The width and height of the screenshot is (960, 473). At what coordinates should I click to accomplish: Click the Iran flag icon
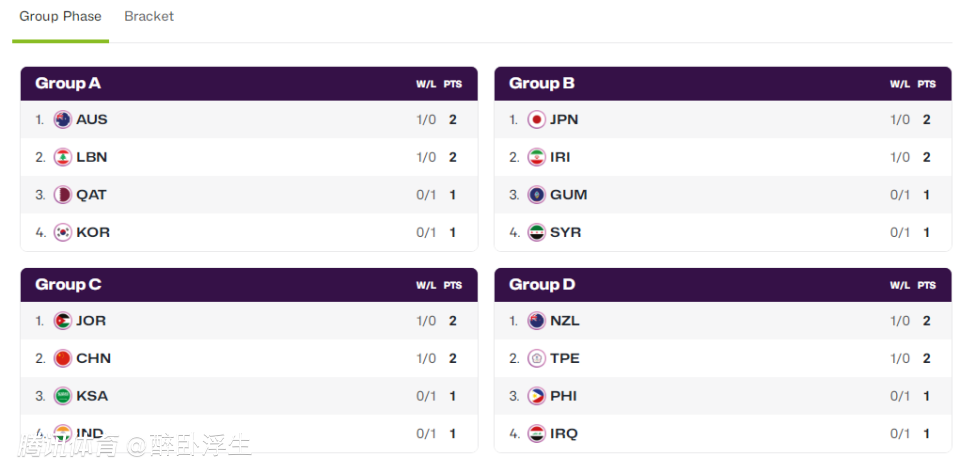point(537,157)
